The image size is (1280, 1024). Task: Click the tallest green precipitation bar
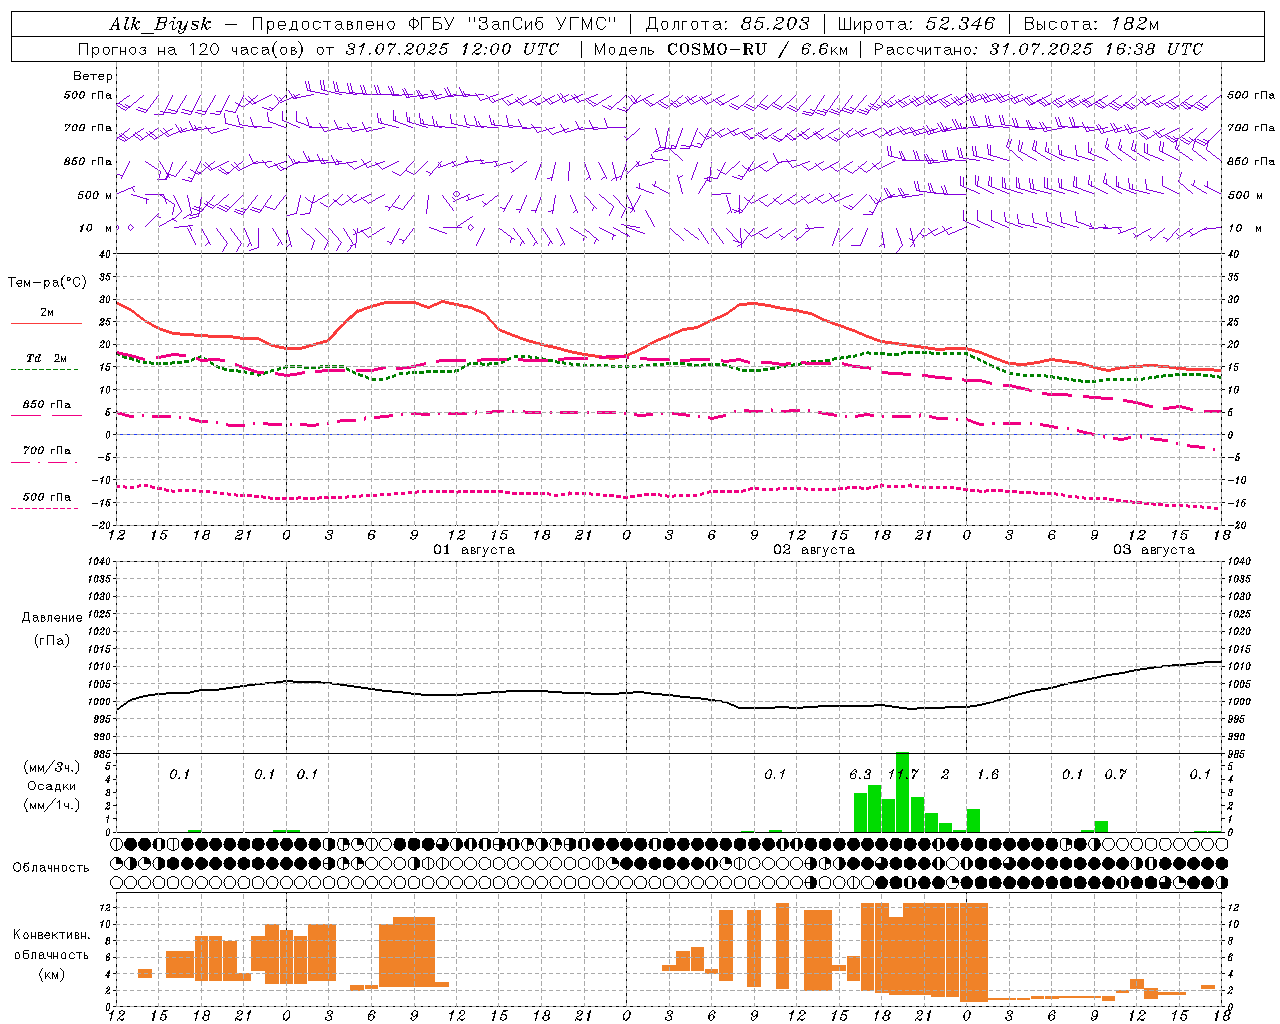coord(902,792)
